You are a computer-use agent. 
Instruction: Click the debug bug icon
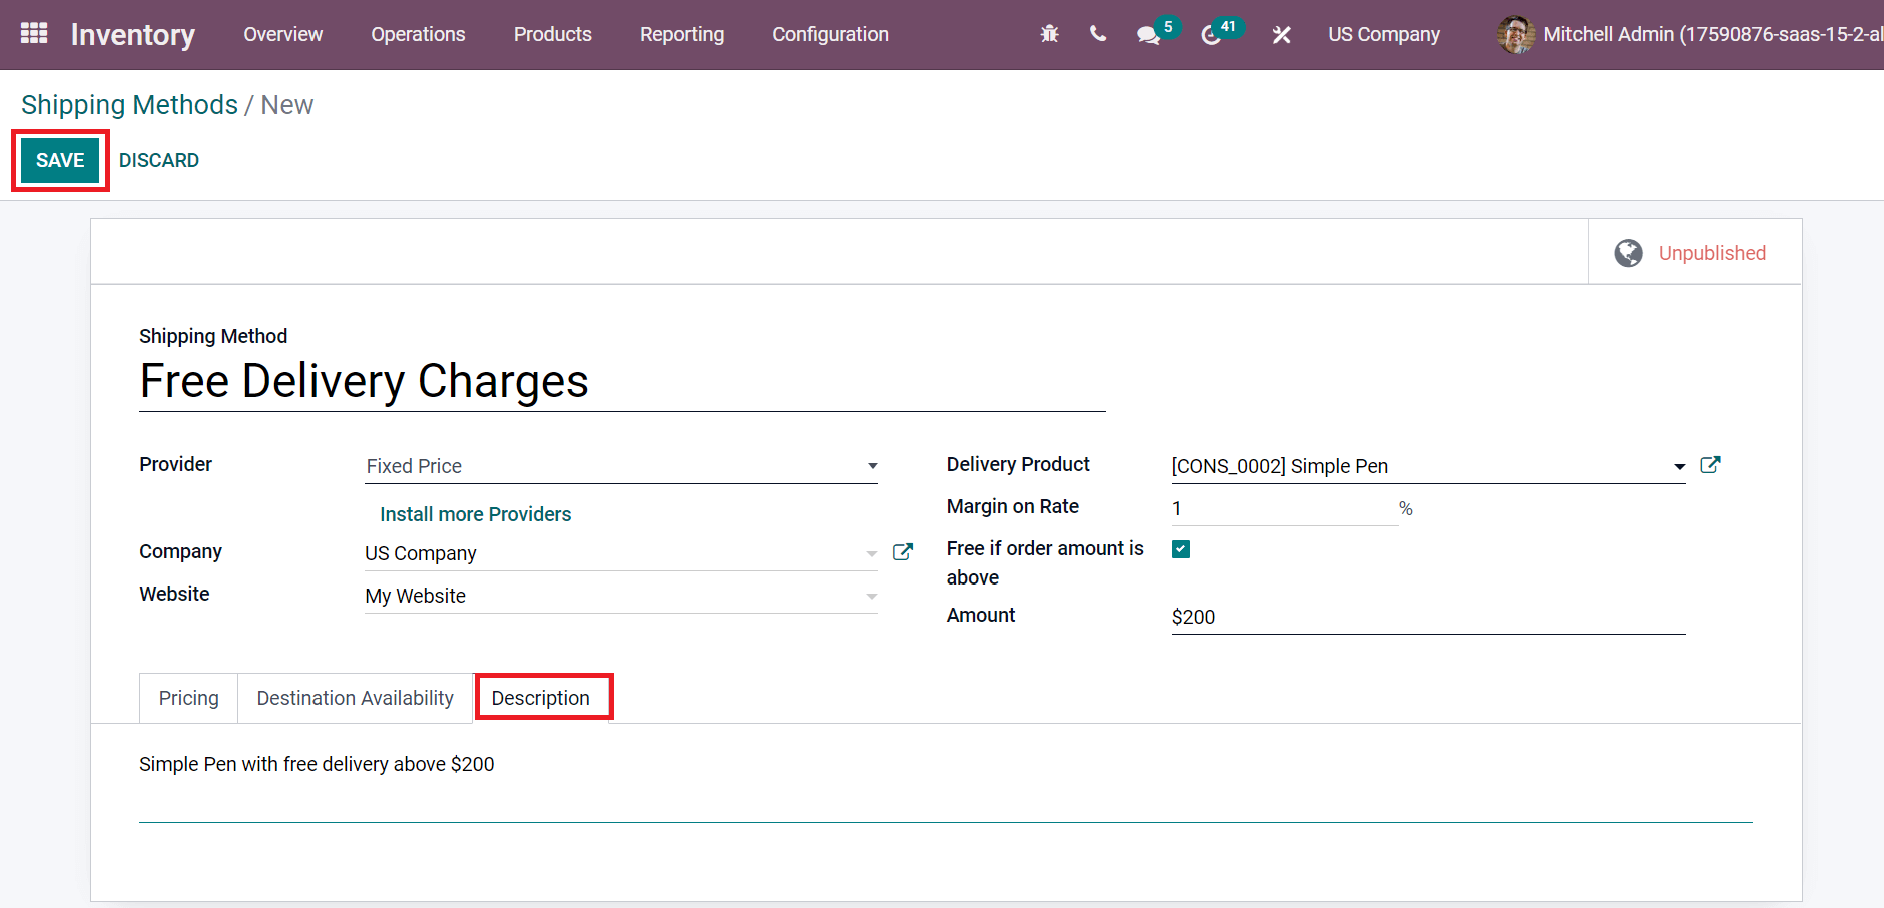[x=1049, y=34]
